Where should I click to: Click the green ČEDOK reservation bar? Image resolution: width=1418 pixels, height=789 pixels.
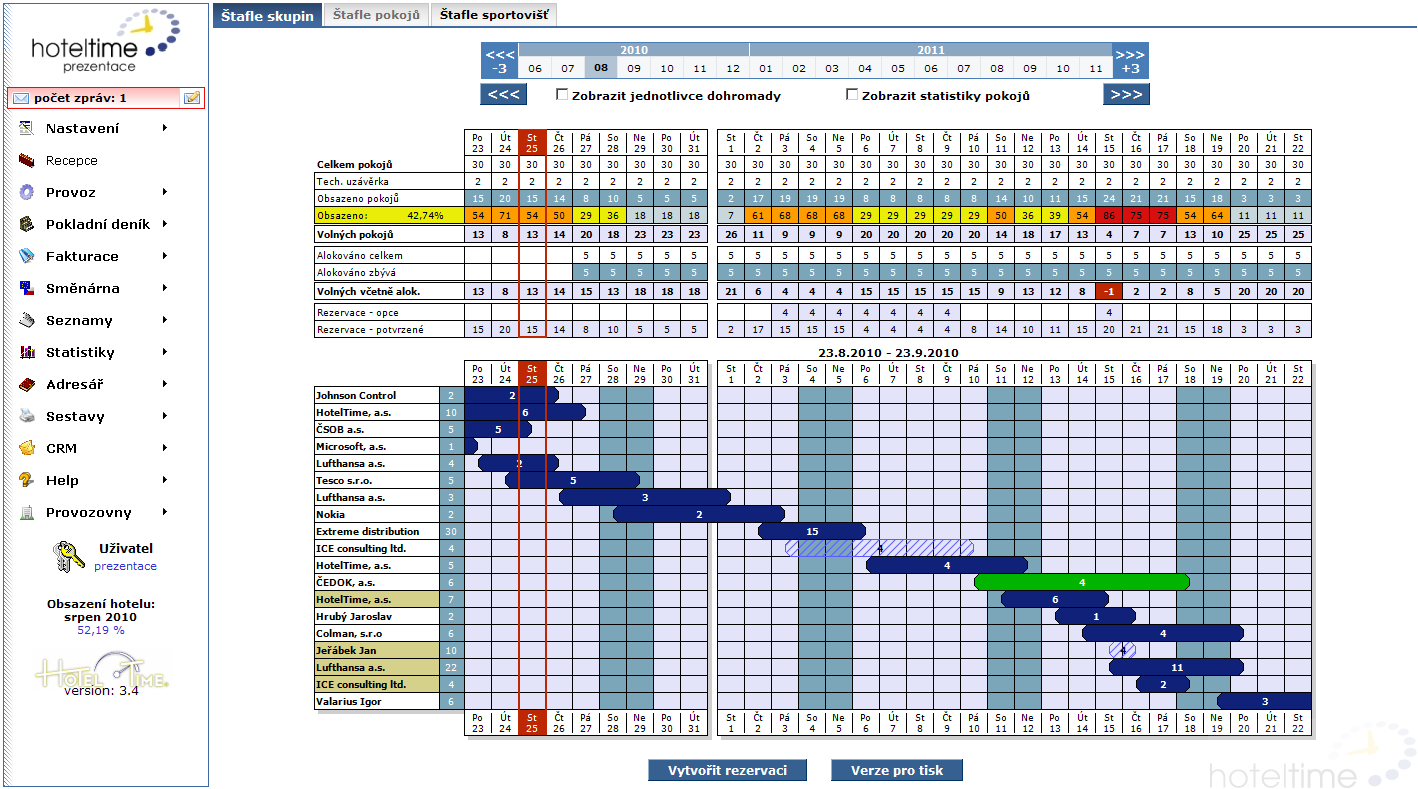click(x=1082, y=582)
